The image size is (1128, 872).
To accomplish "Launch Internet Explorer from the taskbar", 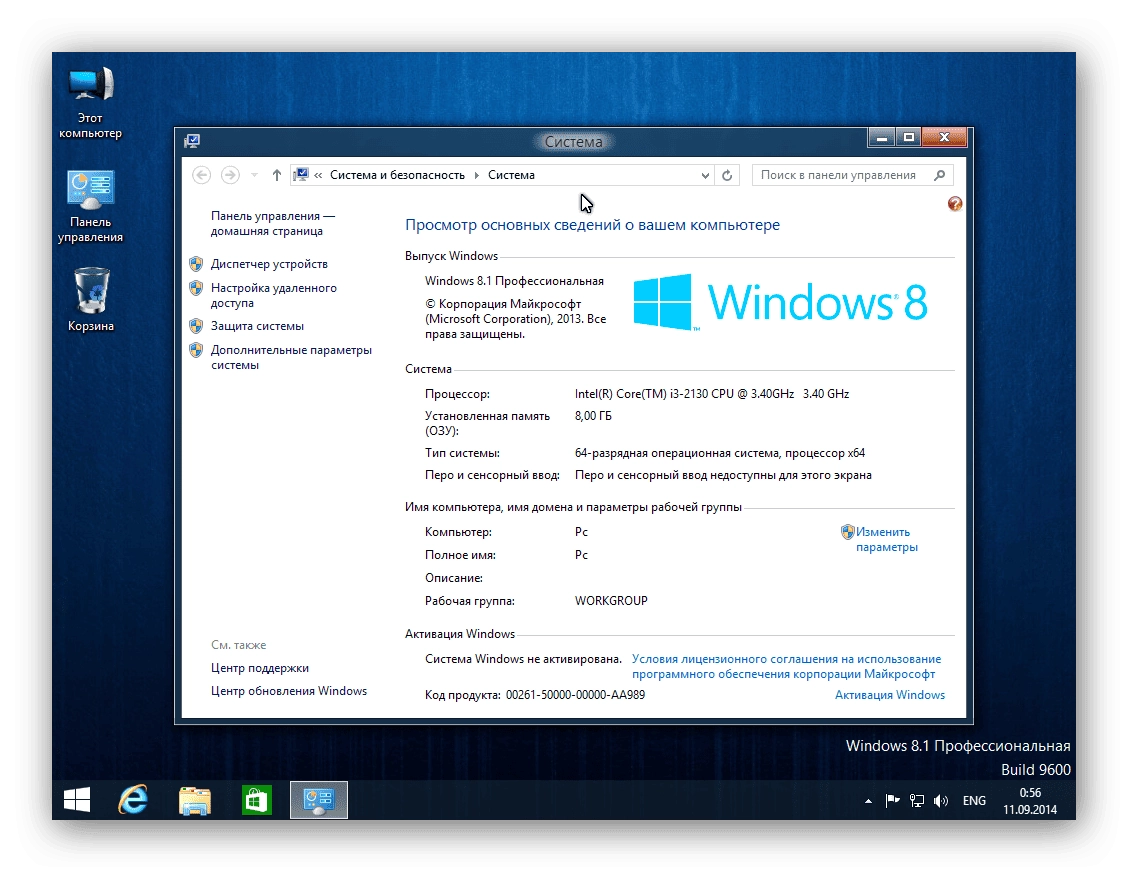I will tap(133, 799).
